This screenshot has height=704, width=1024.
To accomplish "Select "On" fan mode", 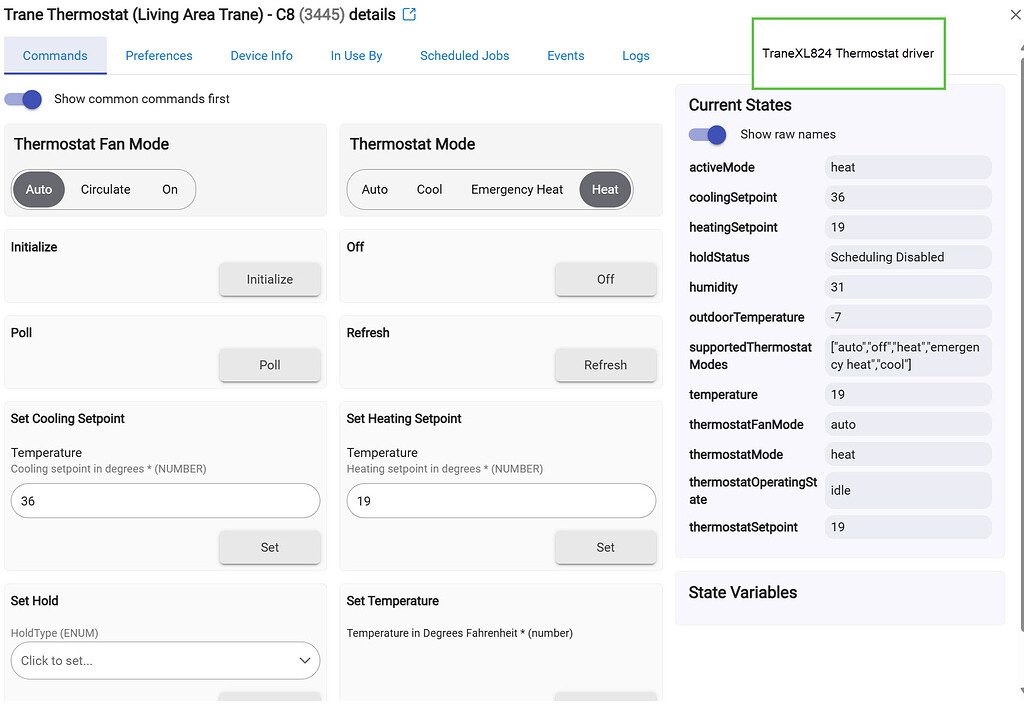I will pyautogui.click(x=170, y=189).
